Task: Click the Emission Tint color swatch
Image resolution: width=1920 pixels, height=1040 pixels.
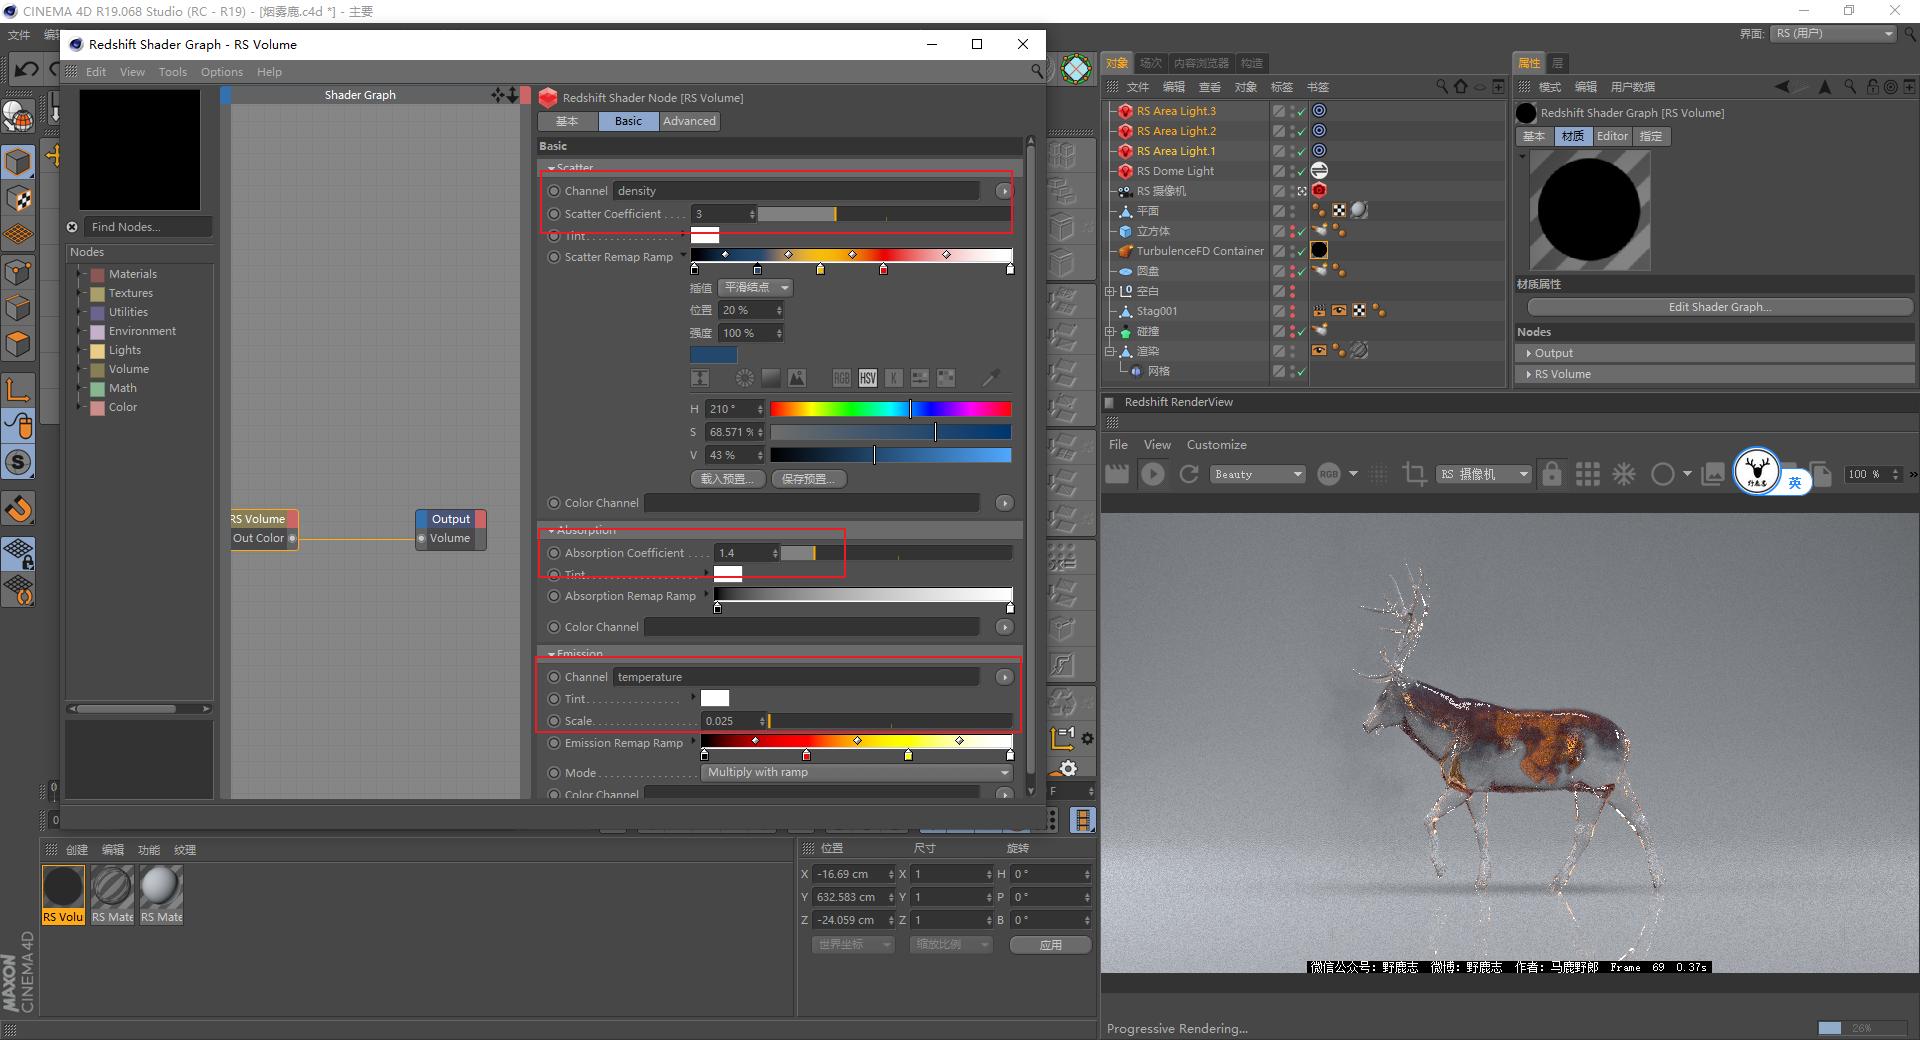Action: point(713,698)
